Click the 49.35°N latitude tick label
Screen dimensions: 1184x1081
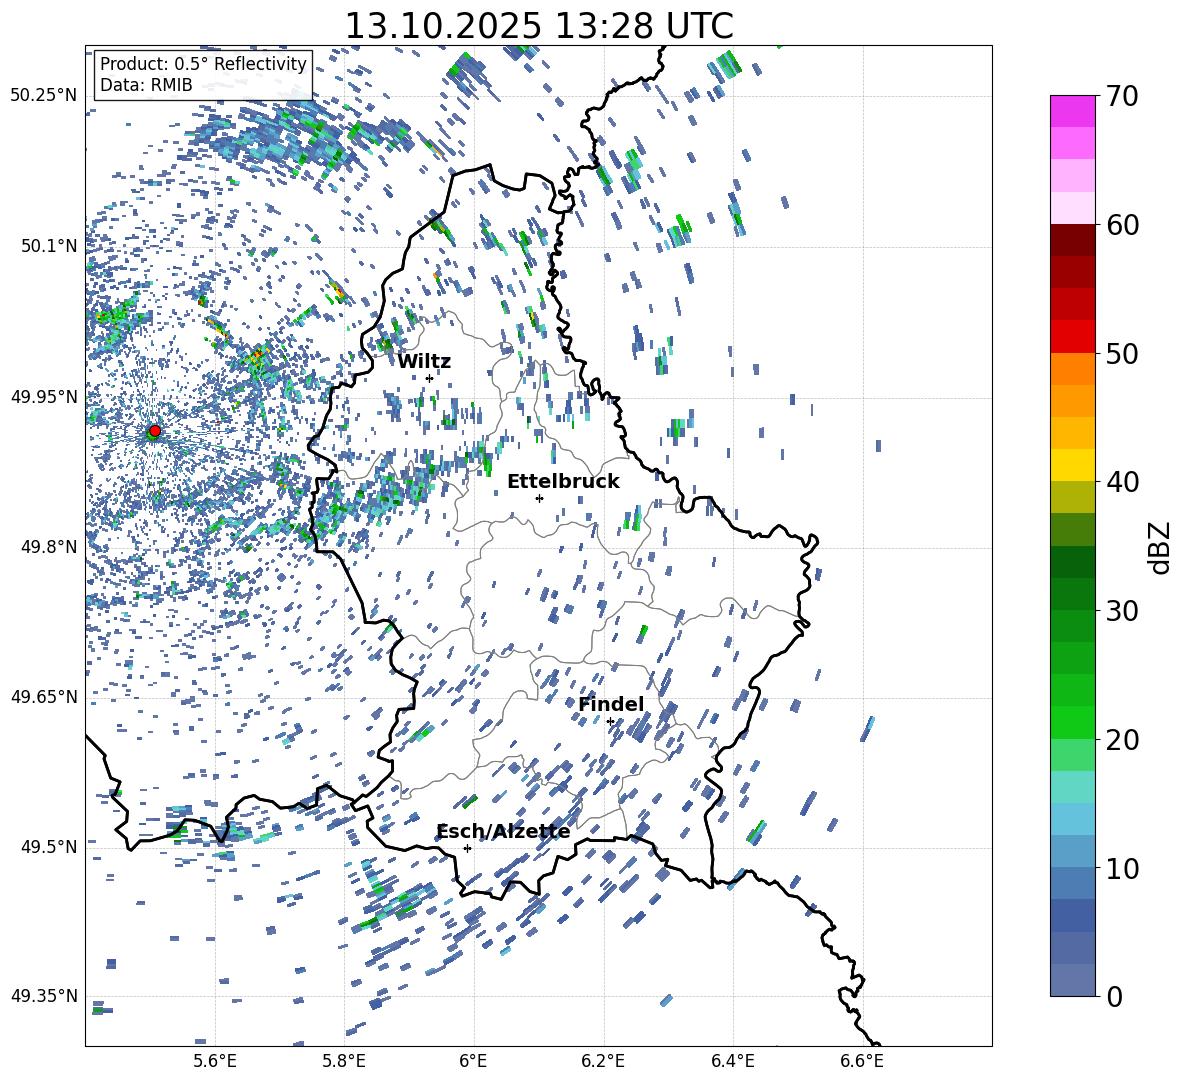click(44, 996)
